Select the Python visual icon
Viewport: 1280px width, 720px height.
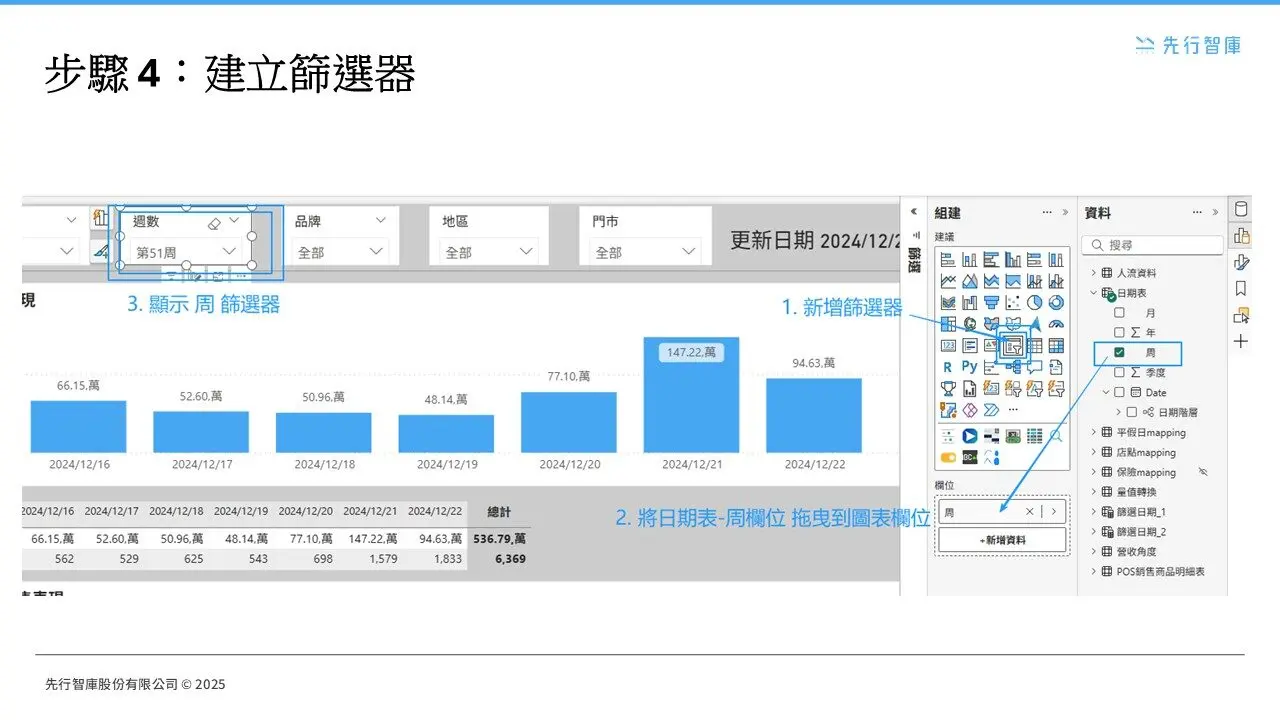click(x=967, y=367)
